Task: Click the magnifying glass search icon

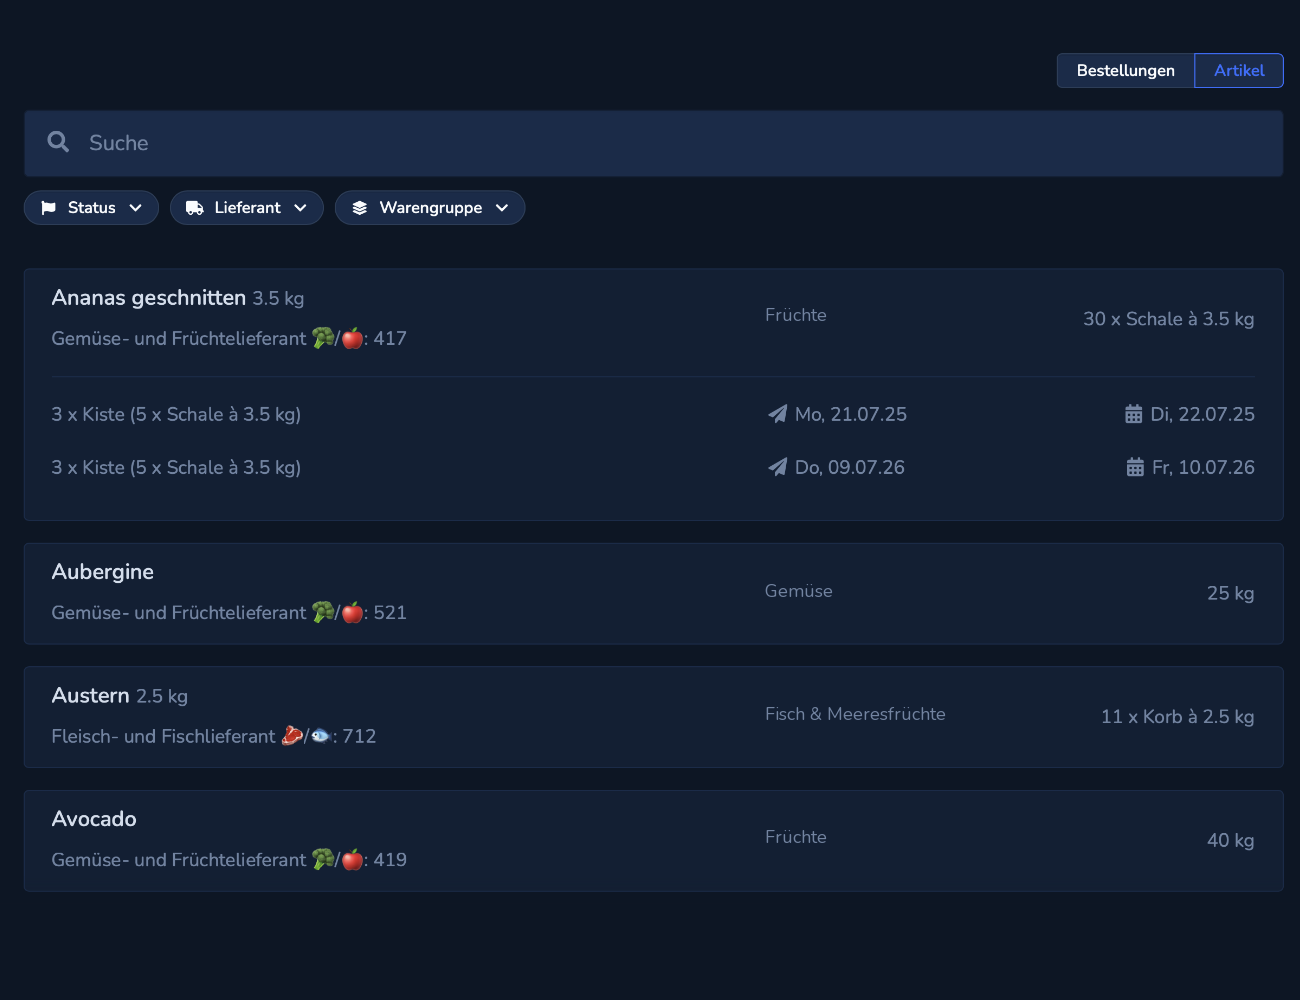Action: tap(58, 142)
